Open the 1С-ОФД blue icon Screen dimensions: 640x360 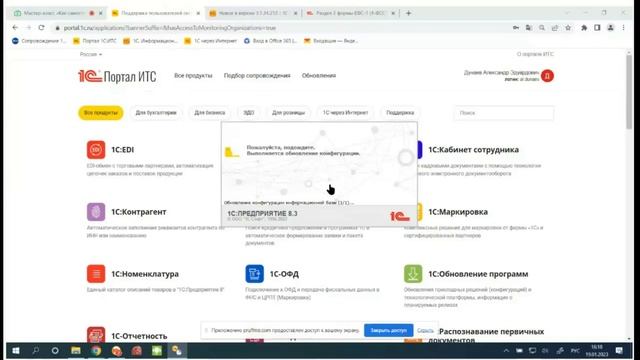coord(254,274)
